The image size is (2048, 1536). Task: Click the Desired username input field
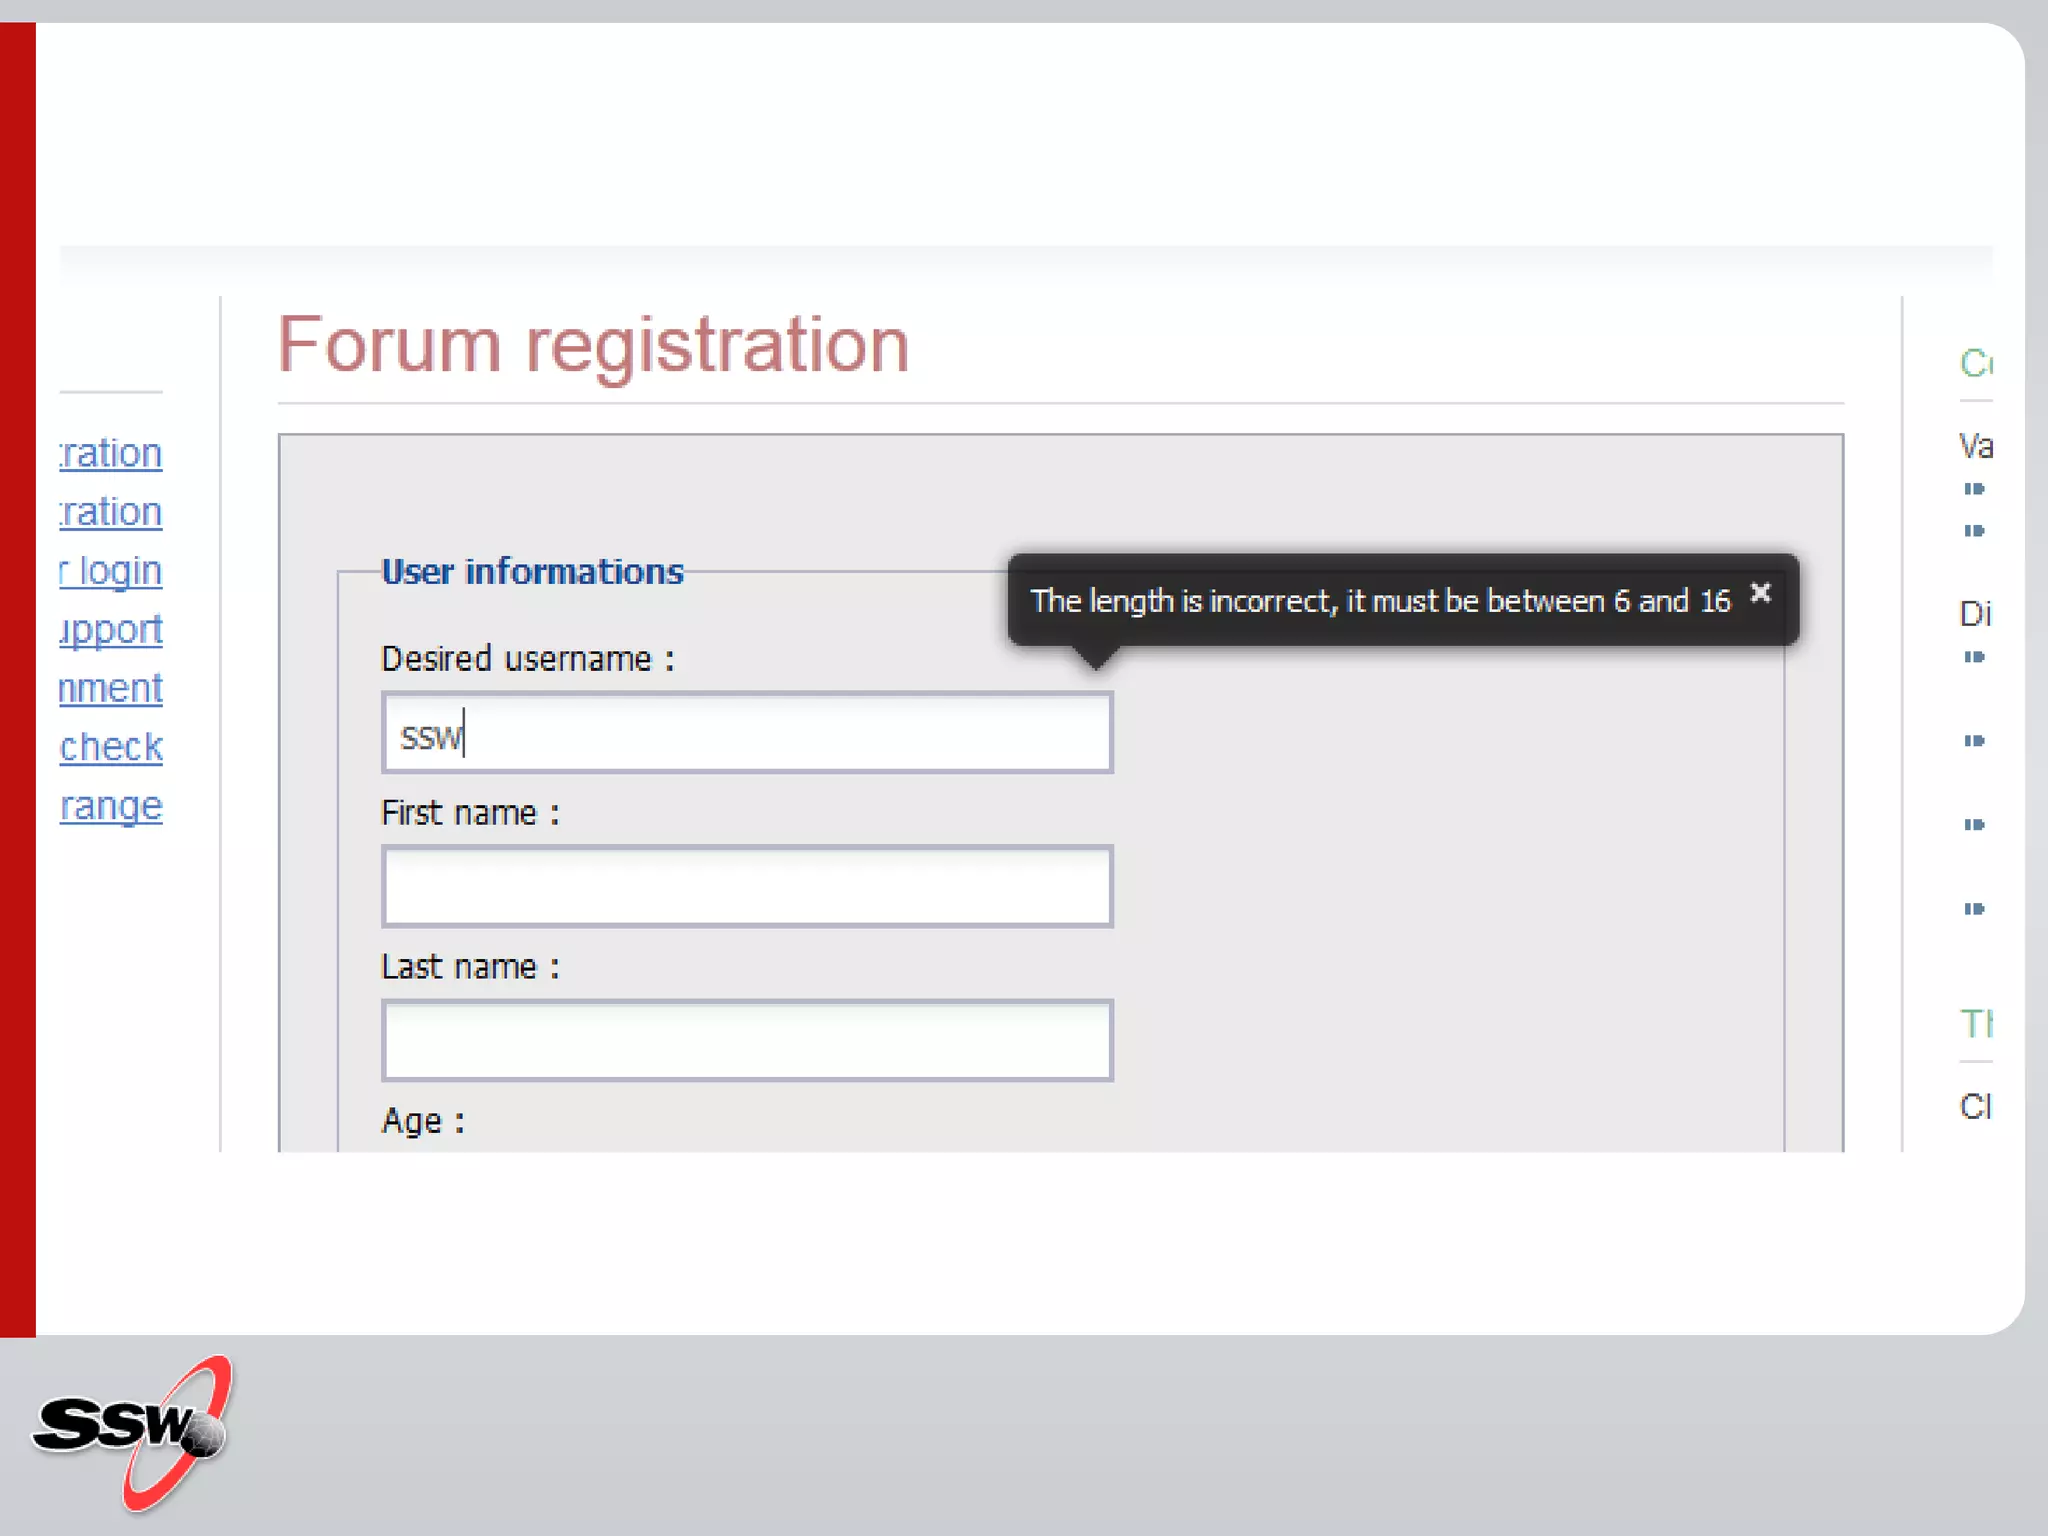(747, 733)
